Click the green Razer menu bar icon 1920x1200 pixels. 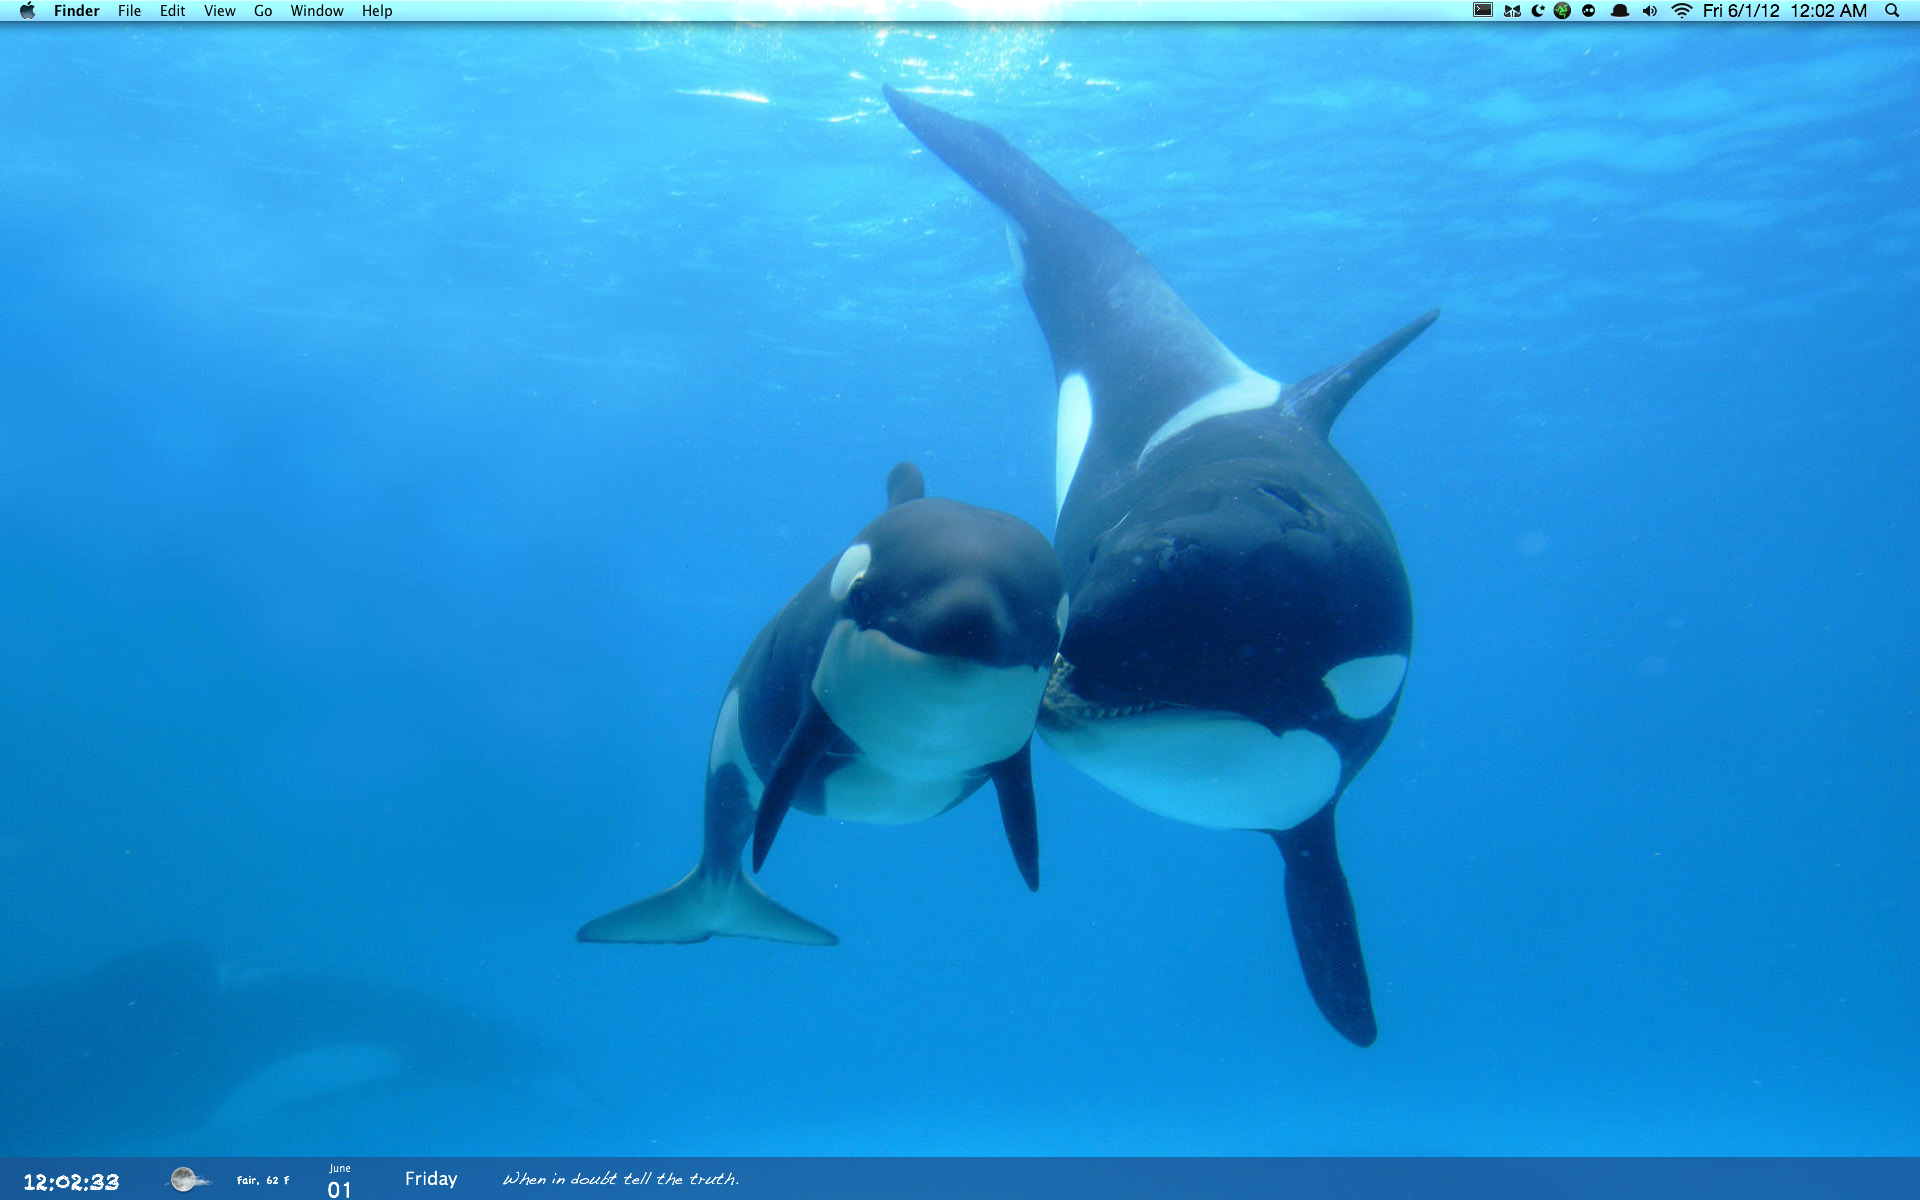point(1562,11)
